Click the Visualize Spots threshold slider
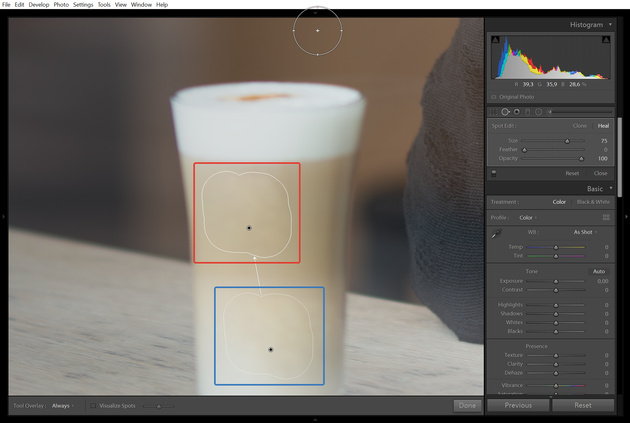 point(159,407)
